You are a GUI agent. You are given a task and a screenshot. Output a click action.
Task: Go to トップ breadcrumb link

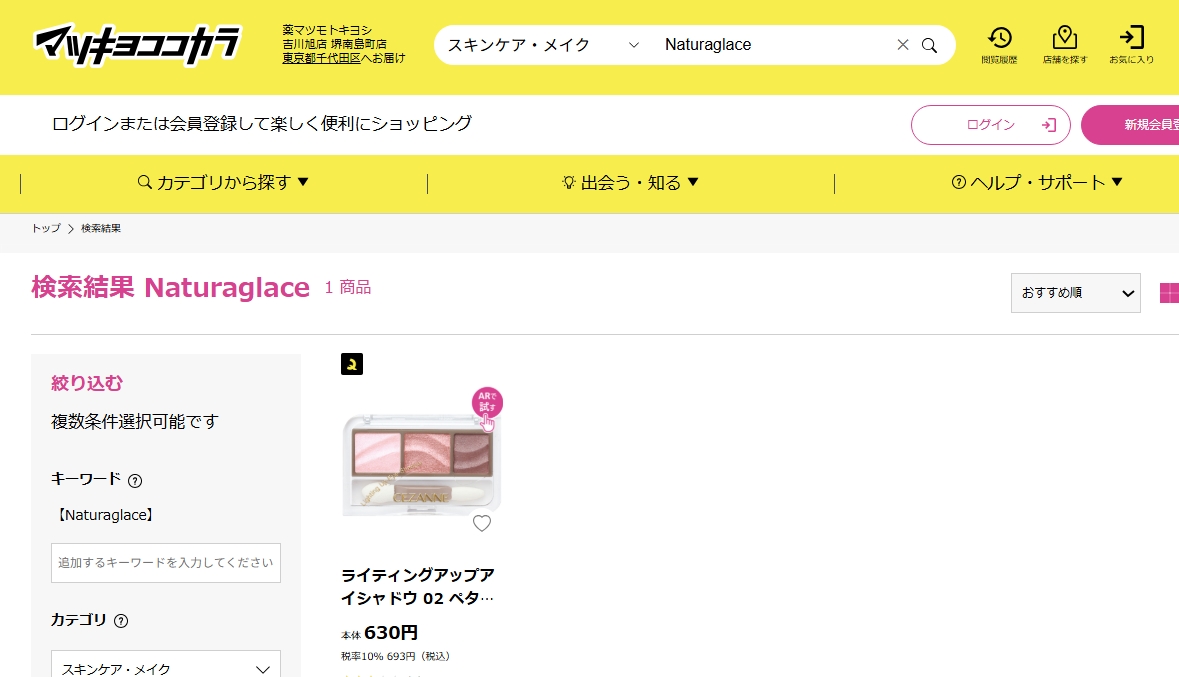(x=46, y=229)
